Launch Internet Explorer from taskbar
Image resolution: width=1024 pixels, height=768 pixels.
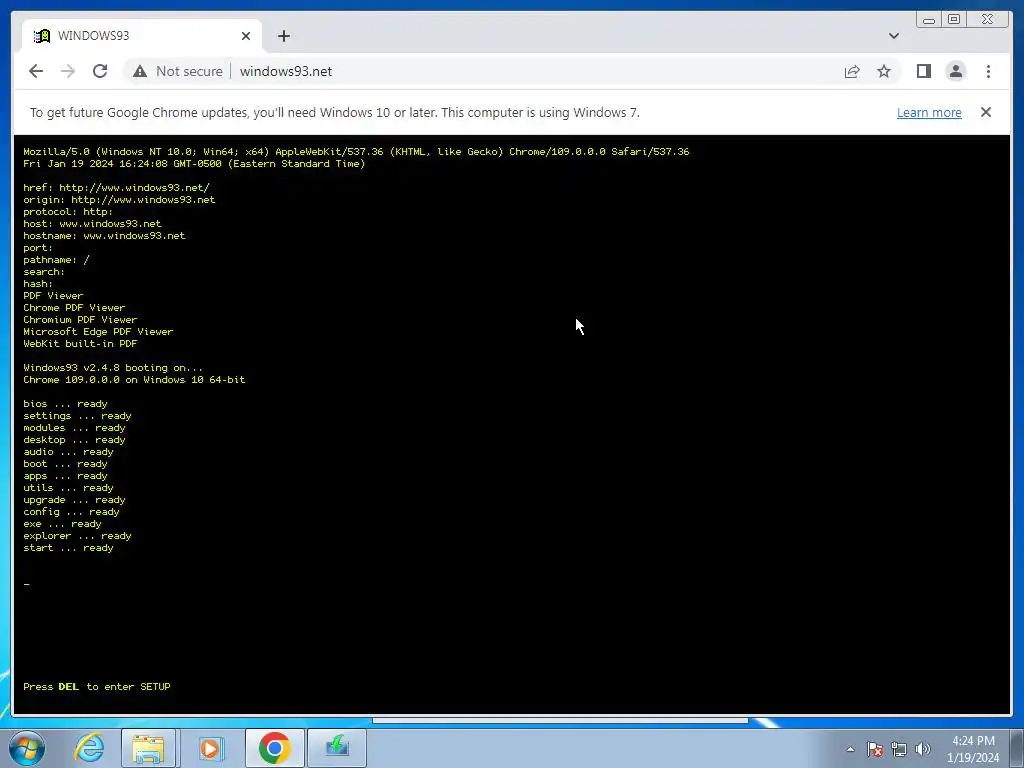click(x=89, y=748)
